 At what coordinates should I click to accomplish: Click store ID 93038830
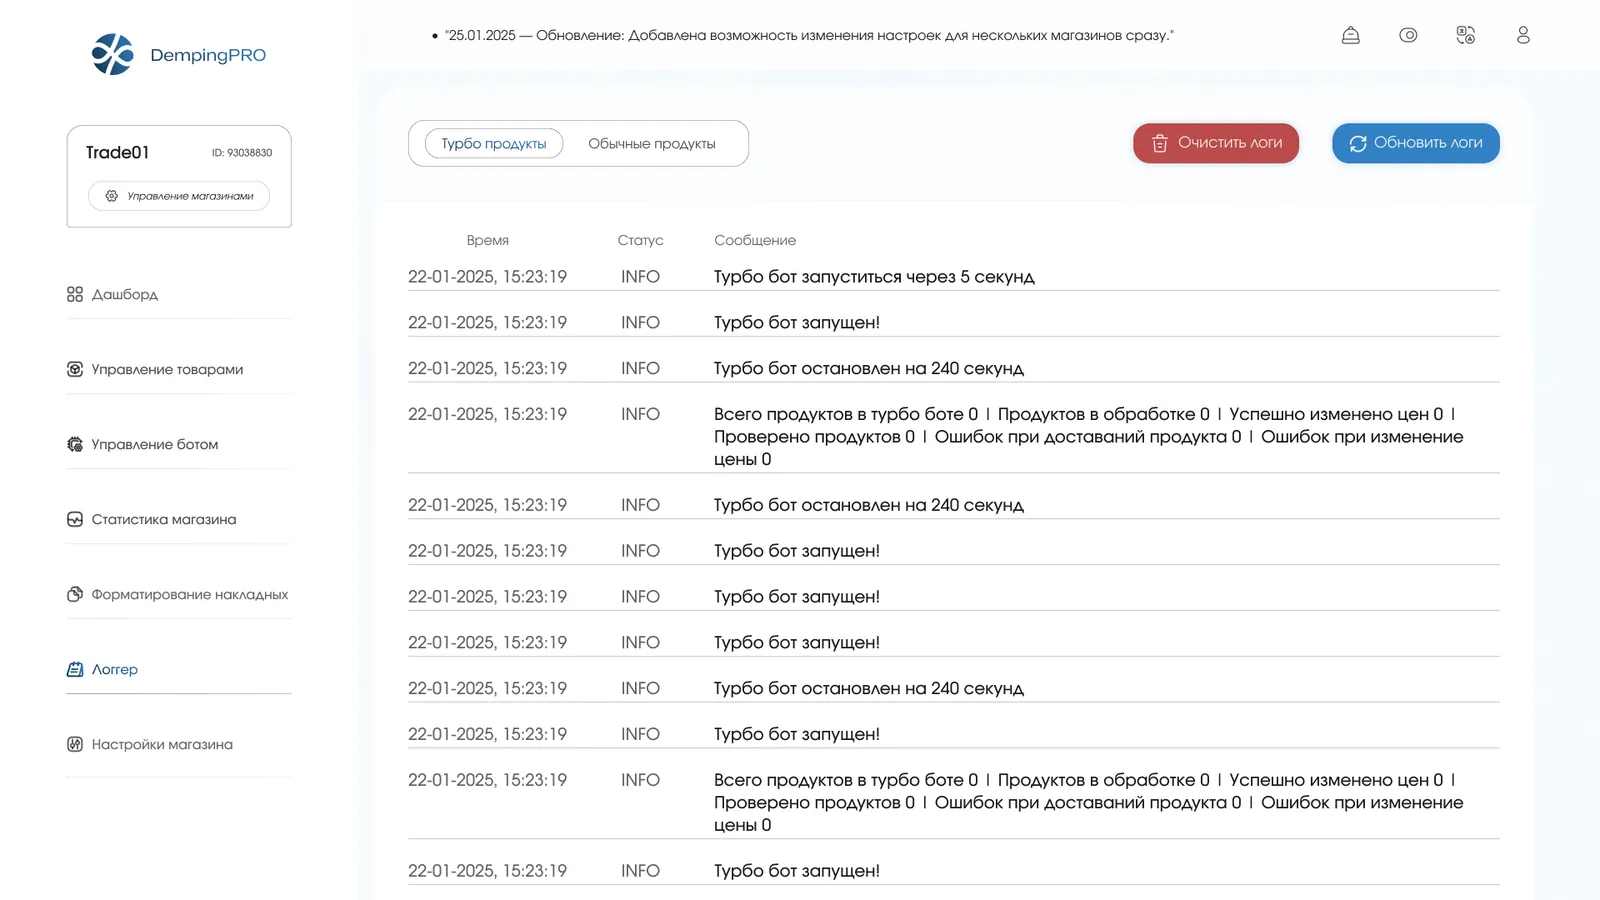pos(242,153)
